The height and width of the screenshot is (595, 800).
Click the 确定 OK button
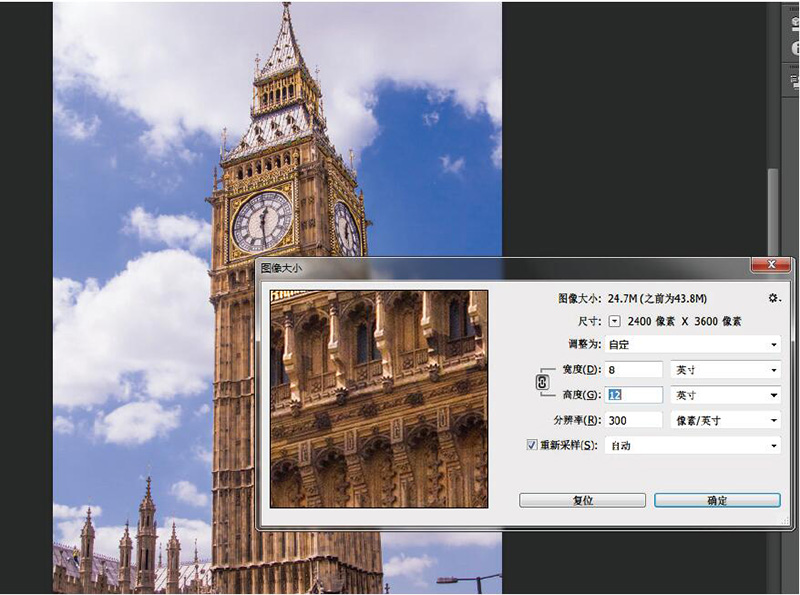(717, 500)
